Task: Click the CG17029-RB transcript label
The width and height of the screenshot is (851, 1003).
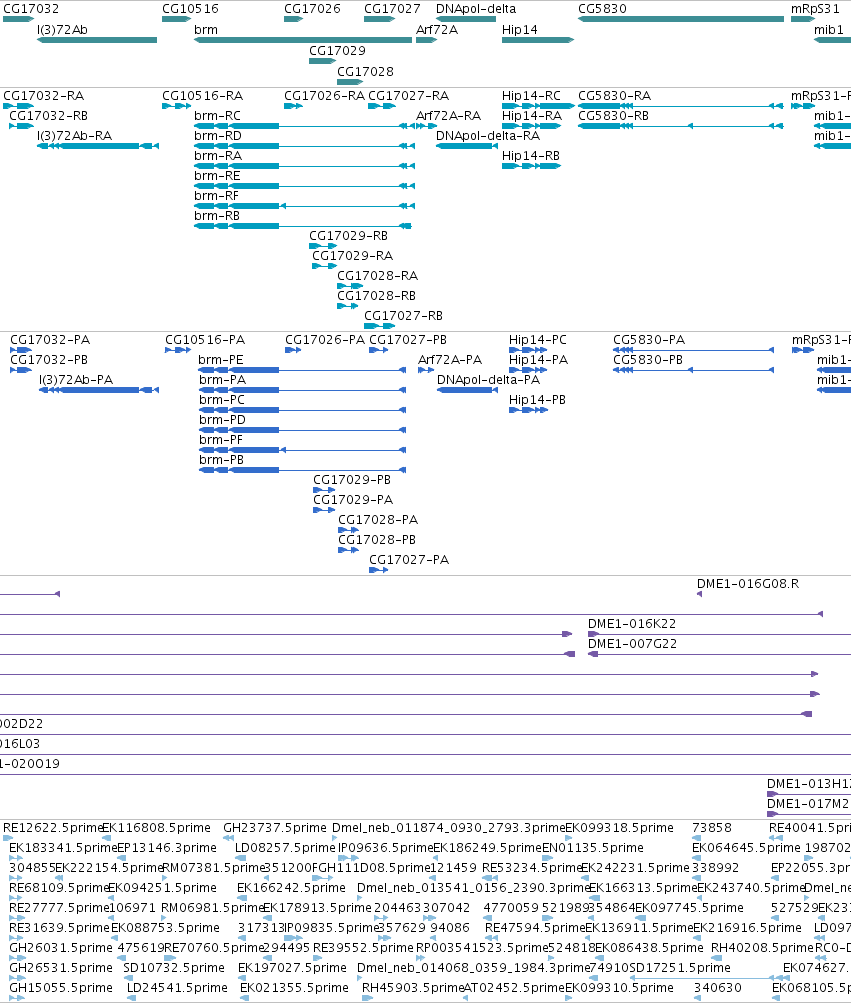Action: tap(349, 236)
